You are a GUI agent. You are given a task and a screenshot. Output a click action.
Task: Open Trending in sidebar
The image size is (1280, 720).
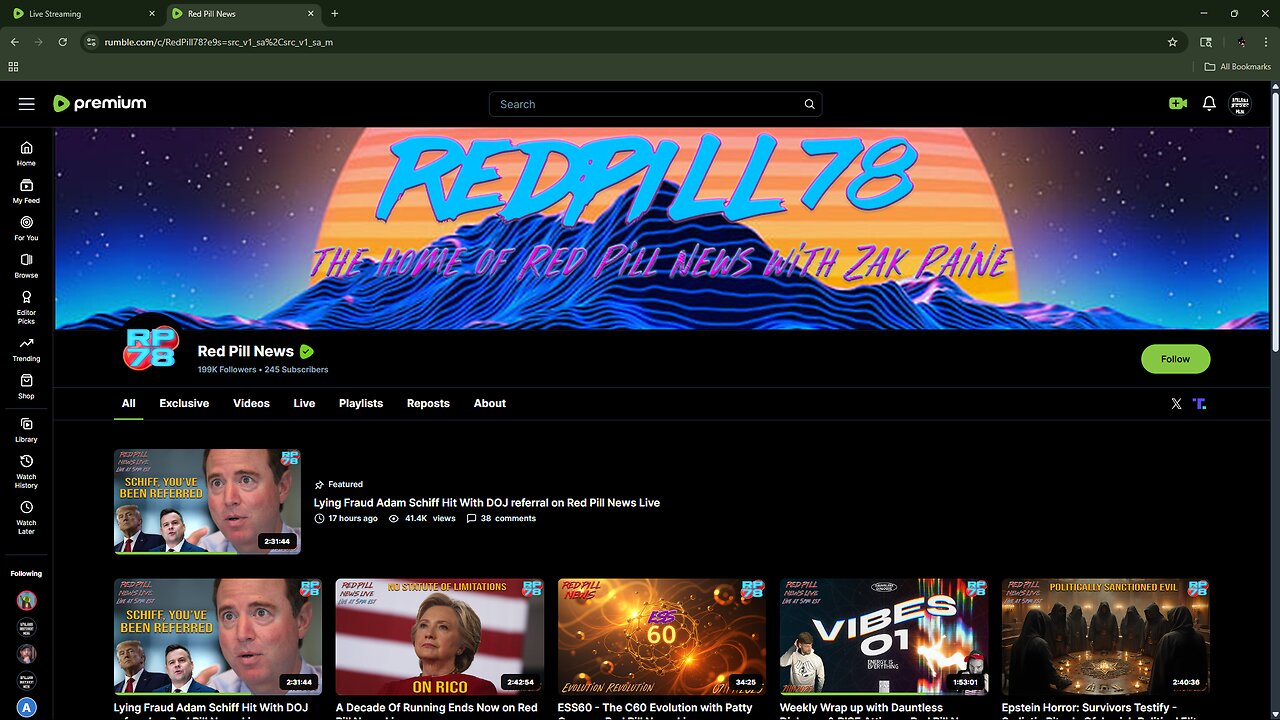click(x=26, y=349)
